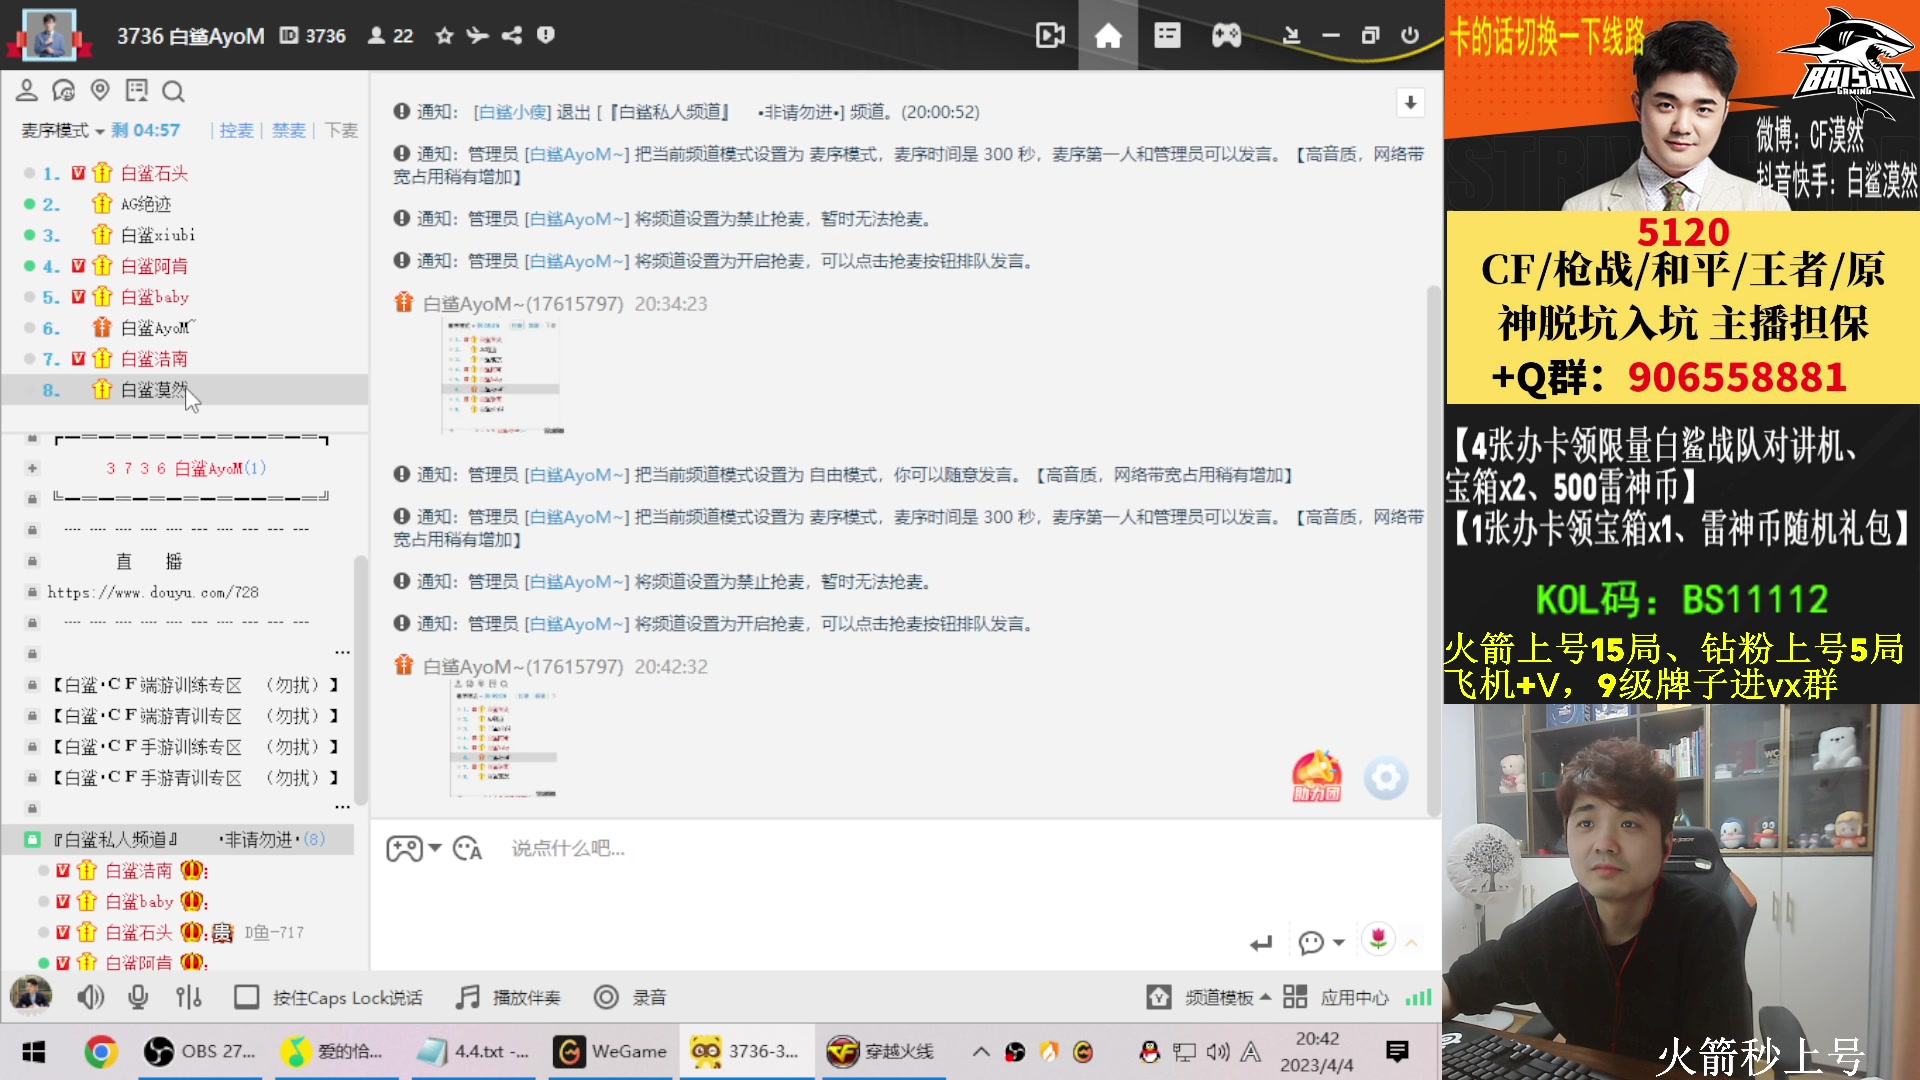The height and width of the screenshot is (1080, 1920).
Task: Open 白鲨·CF手游青训专区 channel
Action: 195,778
